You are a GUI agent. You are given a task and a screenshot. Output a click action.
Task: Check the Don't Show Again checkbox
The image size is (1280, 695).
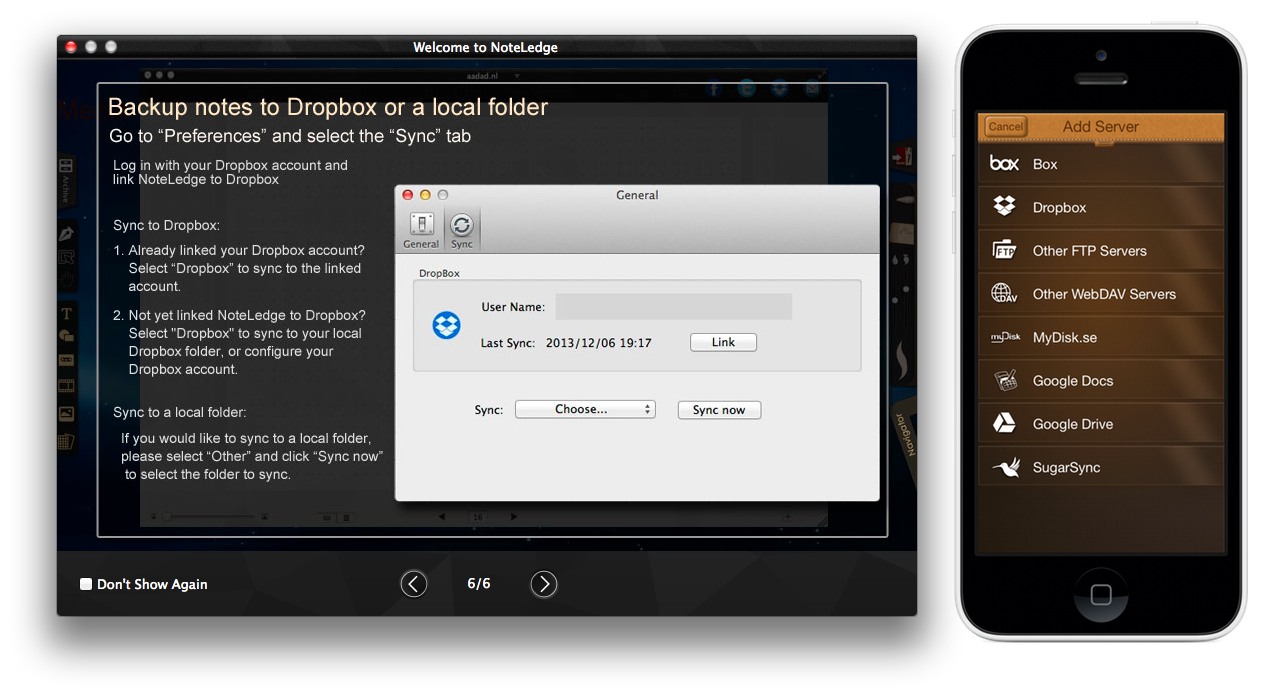[x=86, y=584]
